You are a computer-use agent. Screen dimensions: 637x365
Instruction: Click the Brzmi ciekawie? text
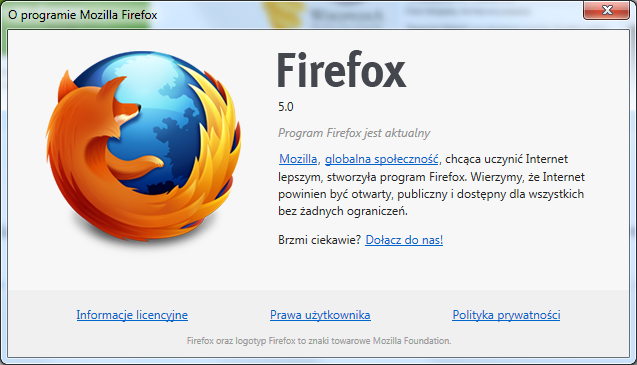tap(319, 240)
